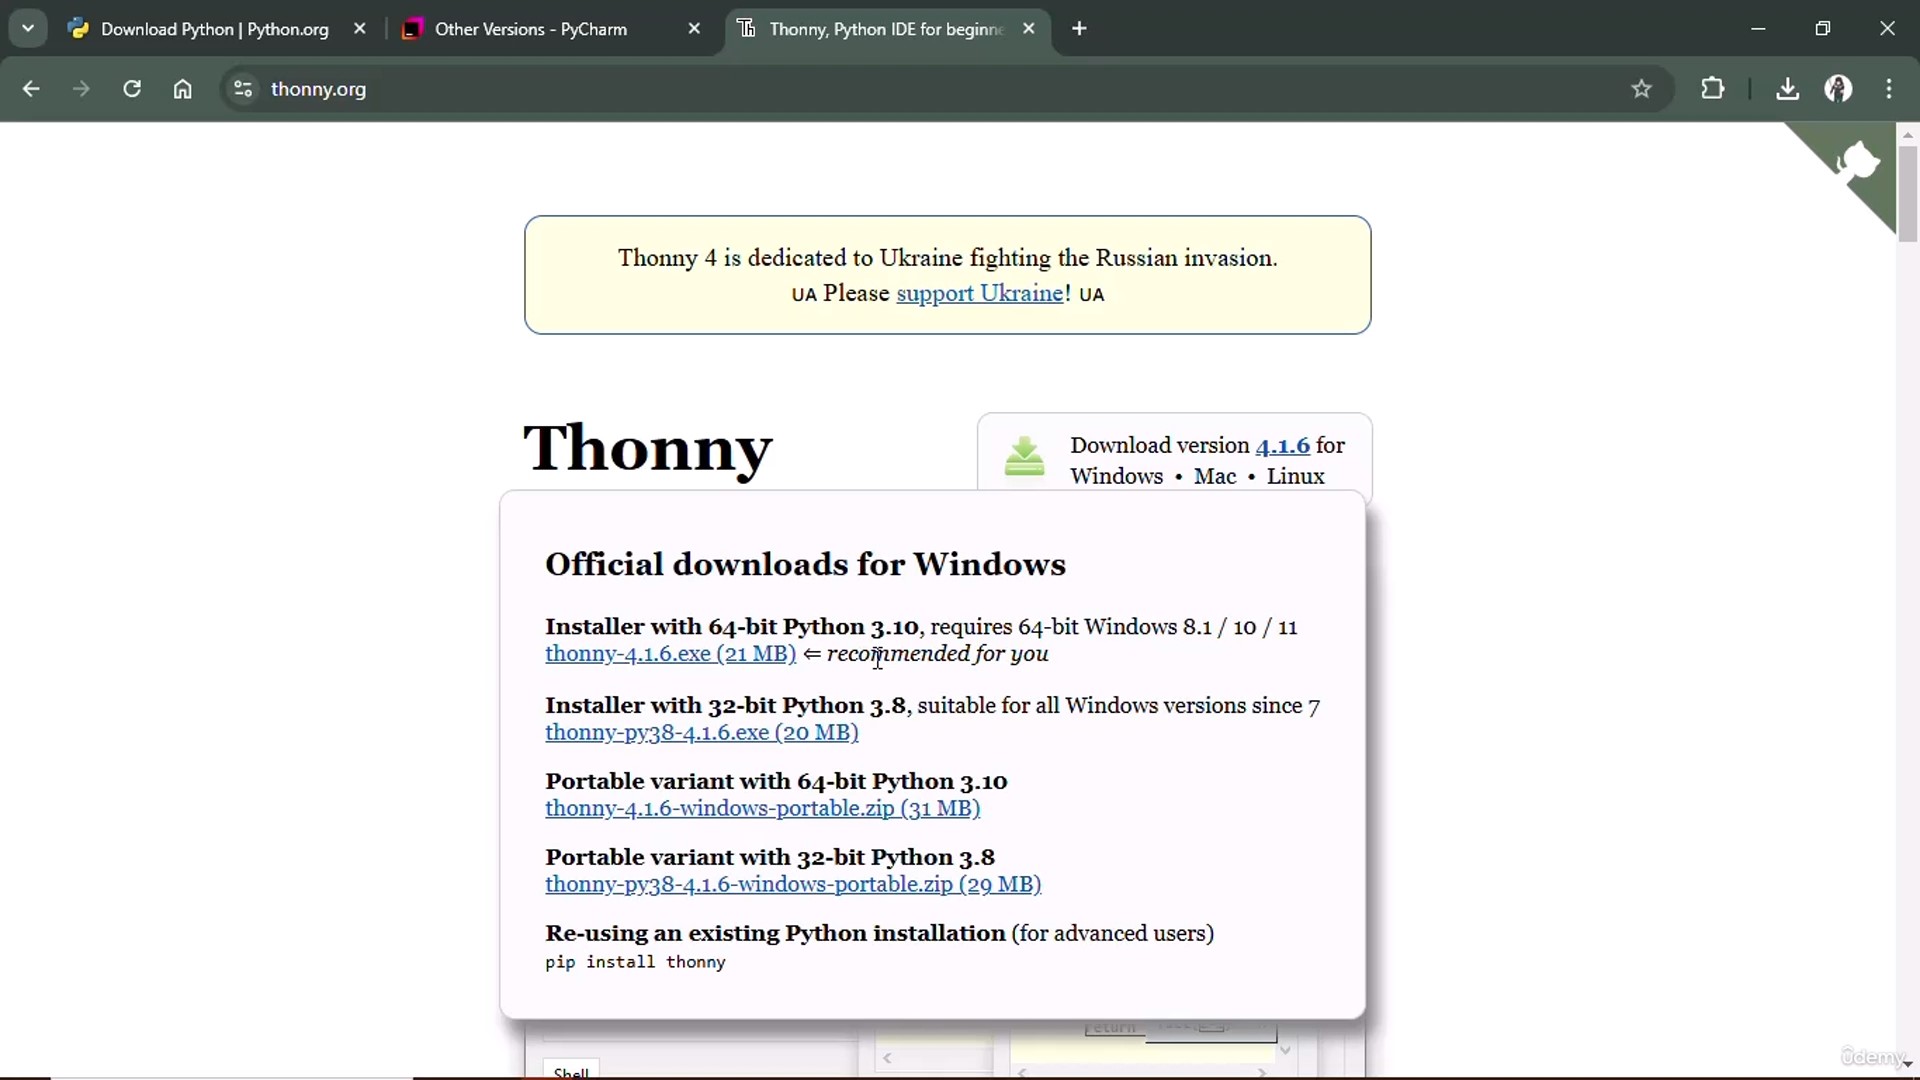Screen dimensions: 1920x1080
Task: Click the green download arrow icon
Action: (1024, 457)
